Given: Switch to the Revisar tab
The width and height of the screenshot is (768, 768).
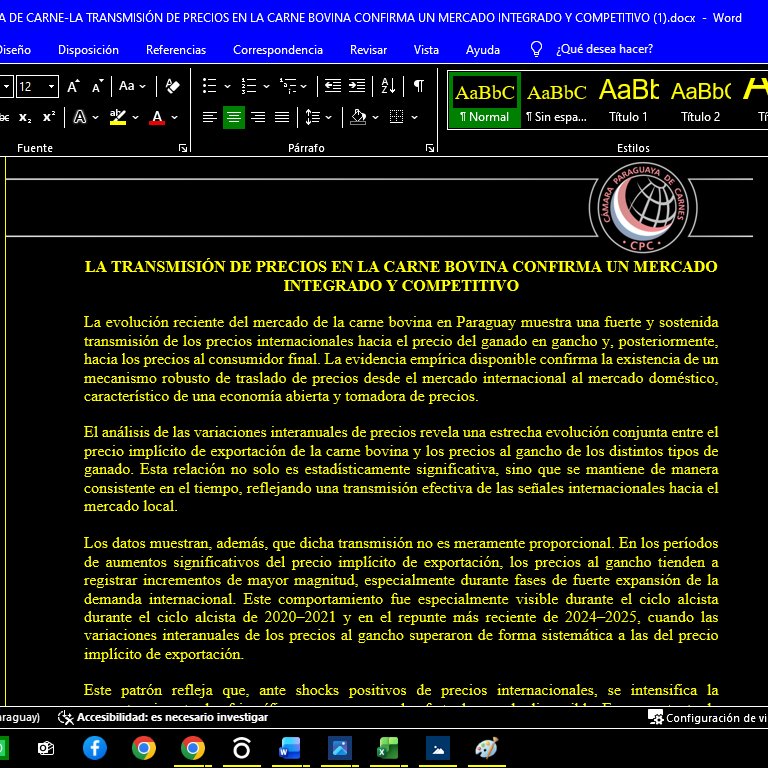Looking at the screenshot, I should 368,50.
